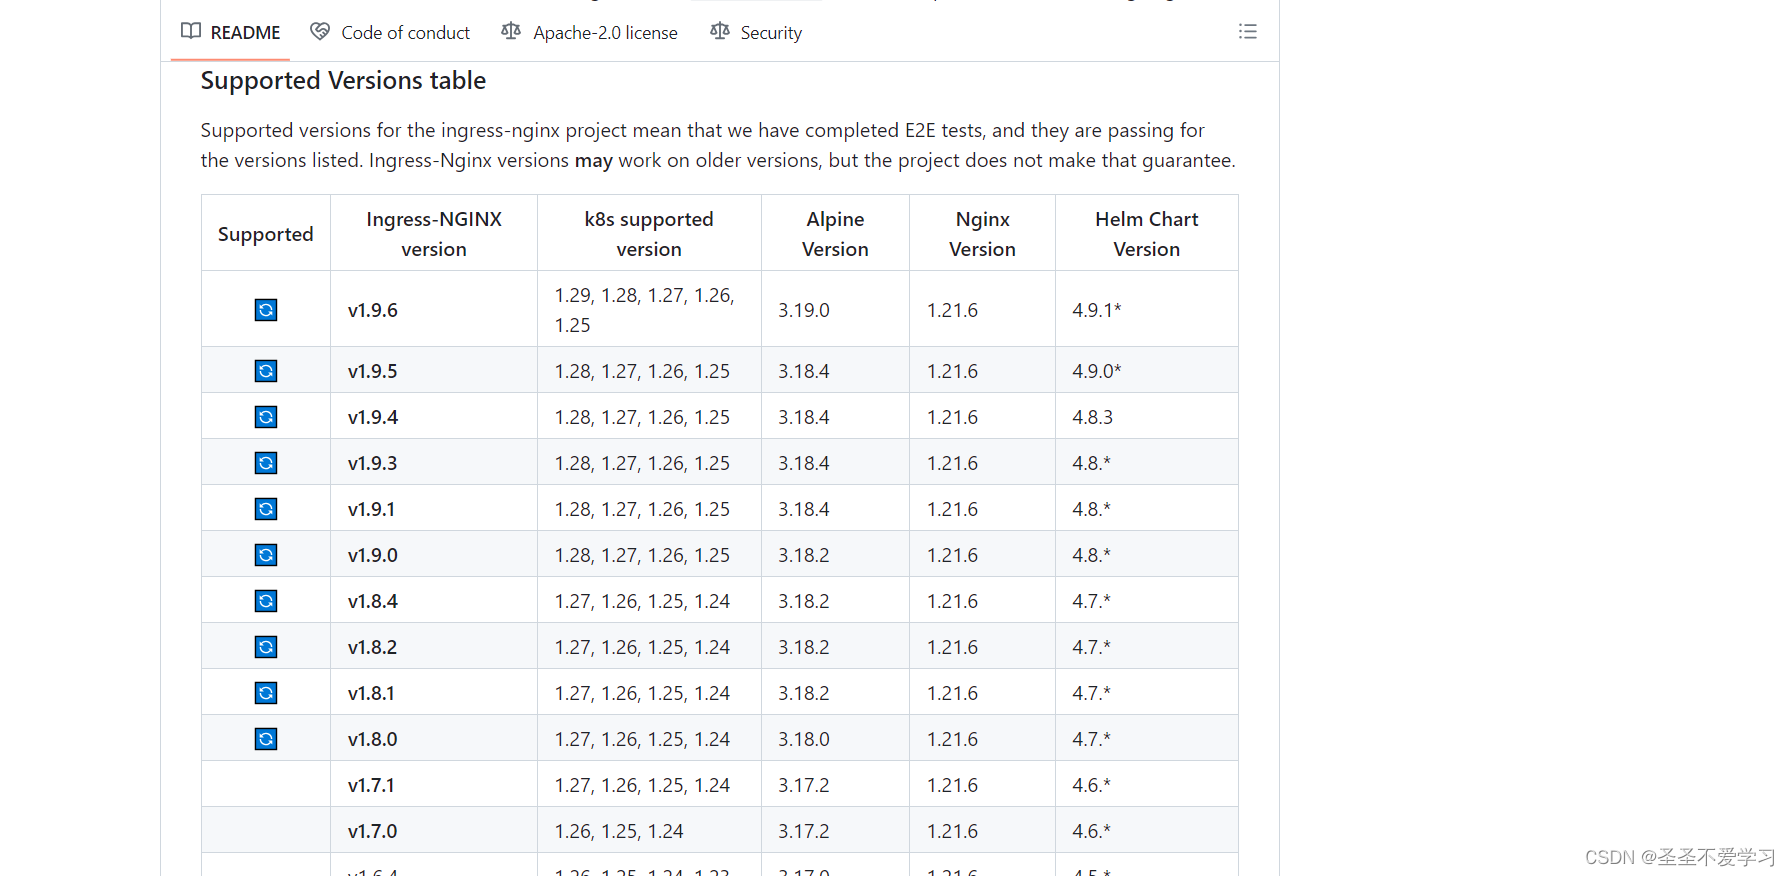The height and width of the screenshot is (876, 1789).
Task: Click supported icon in v1.8.2 row
Action: (x=266, y=647)
